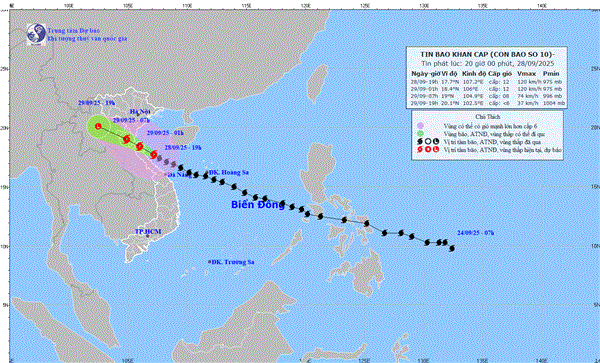Select the black L low-pressure symbol in the legend
Viewport: 600px width, 363px height.
(x=436, y=142)
